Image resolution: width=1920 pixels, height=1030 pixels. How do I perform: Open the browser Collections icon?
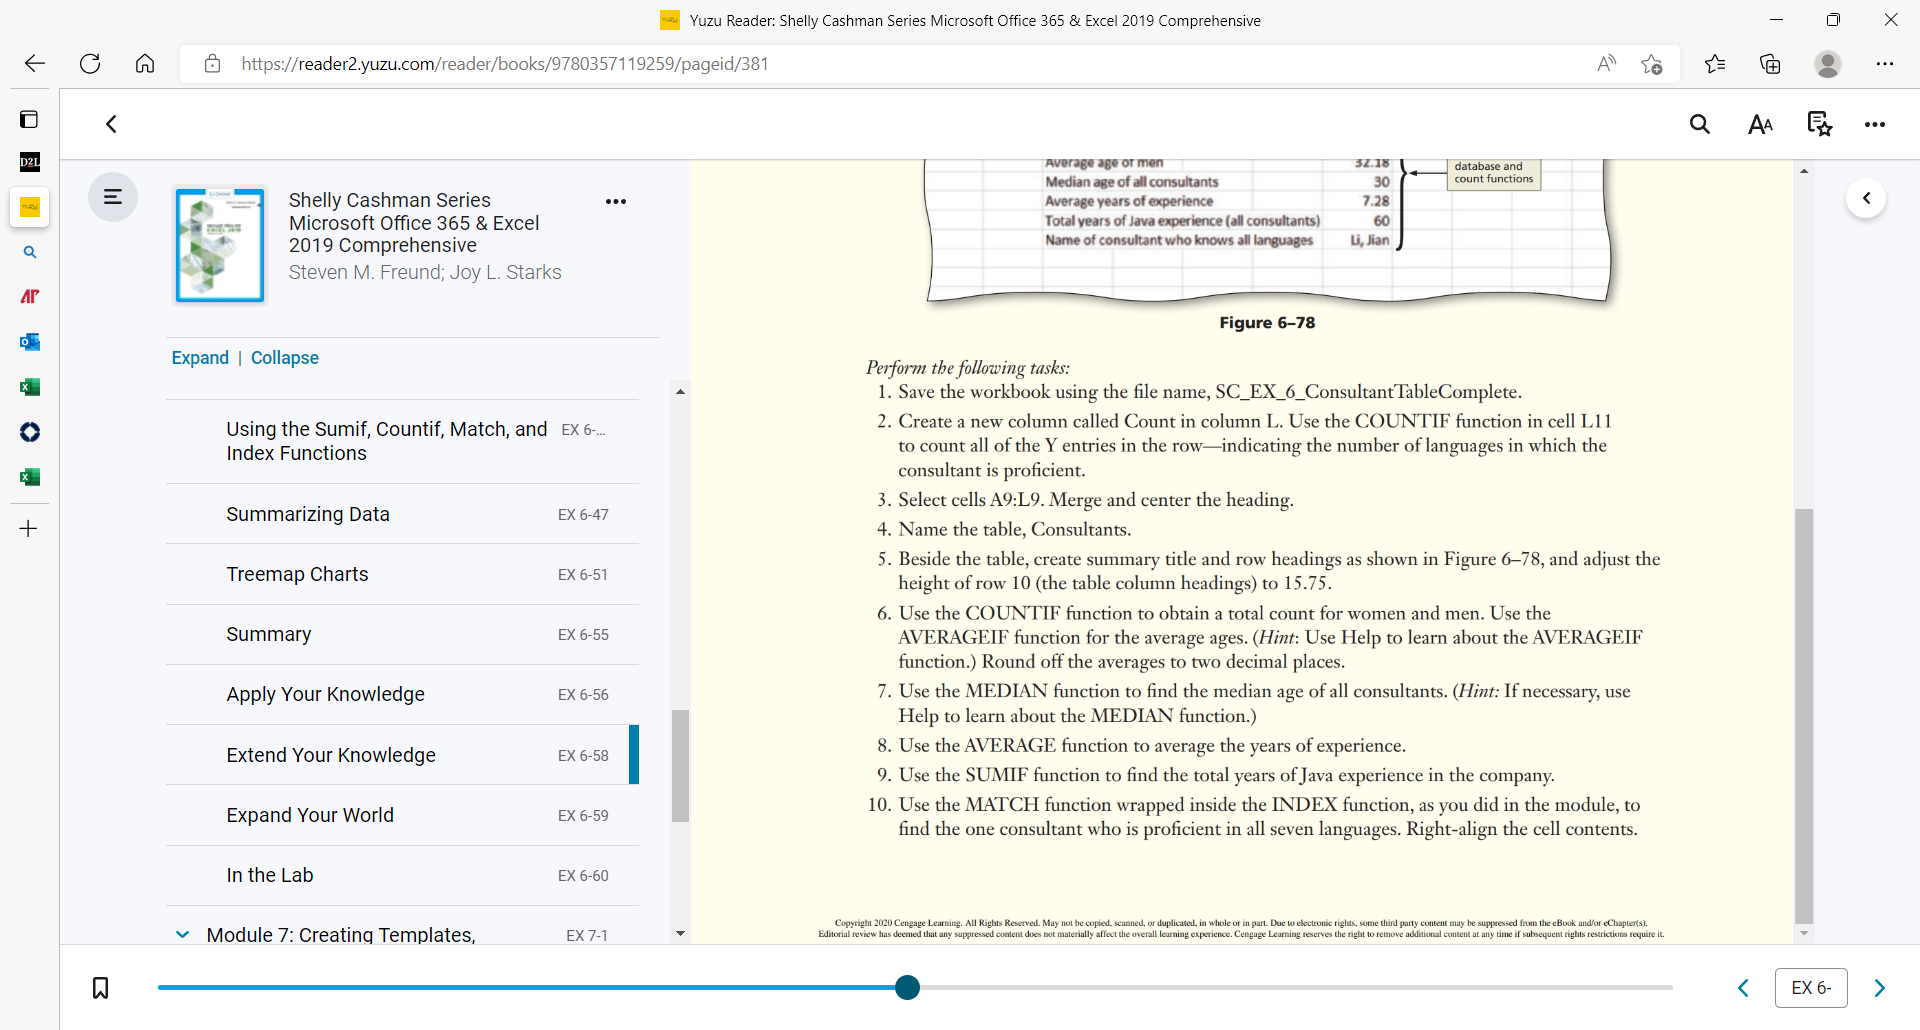tap(1770, 64)
